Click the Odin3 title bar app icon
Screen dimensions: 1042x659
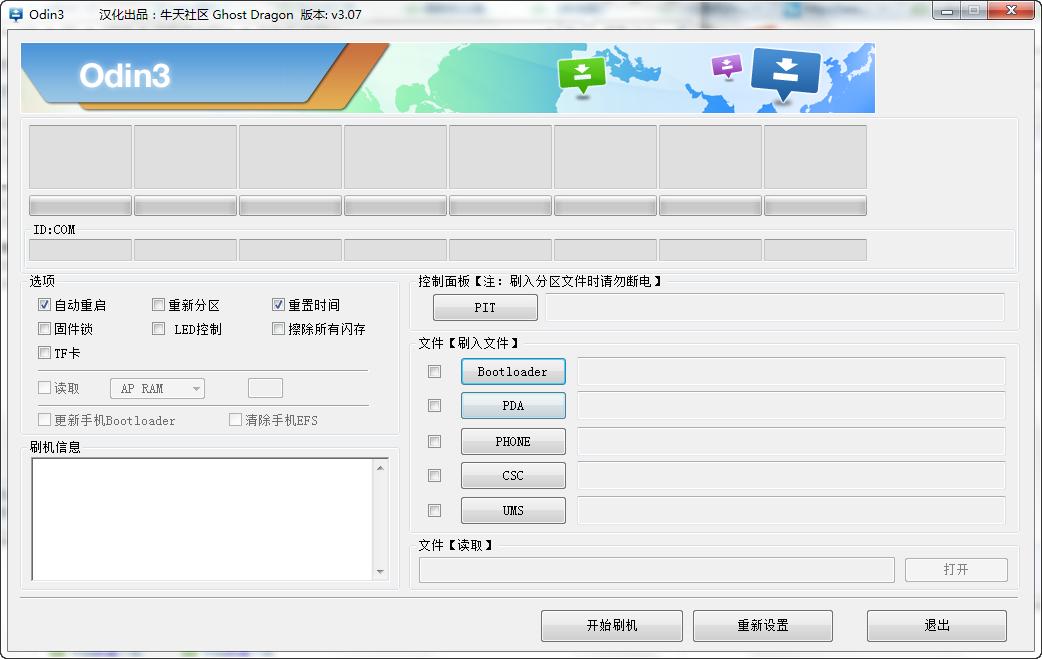15,14
